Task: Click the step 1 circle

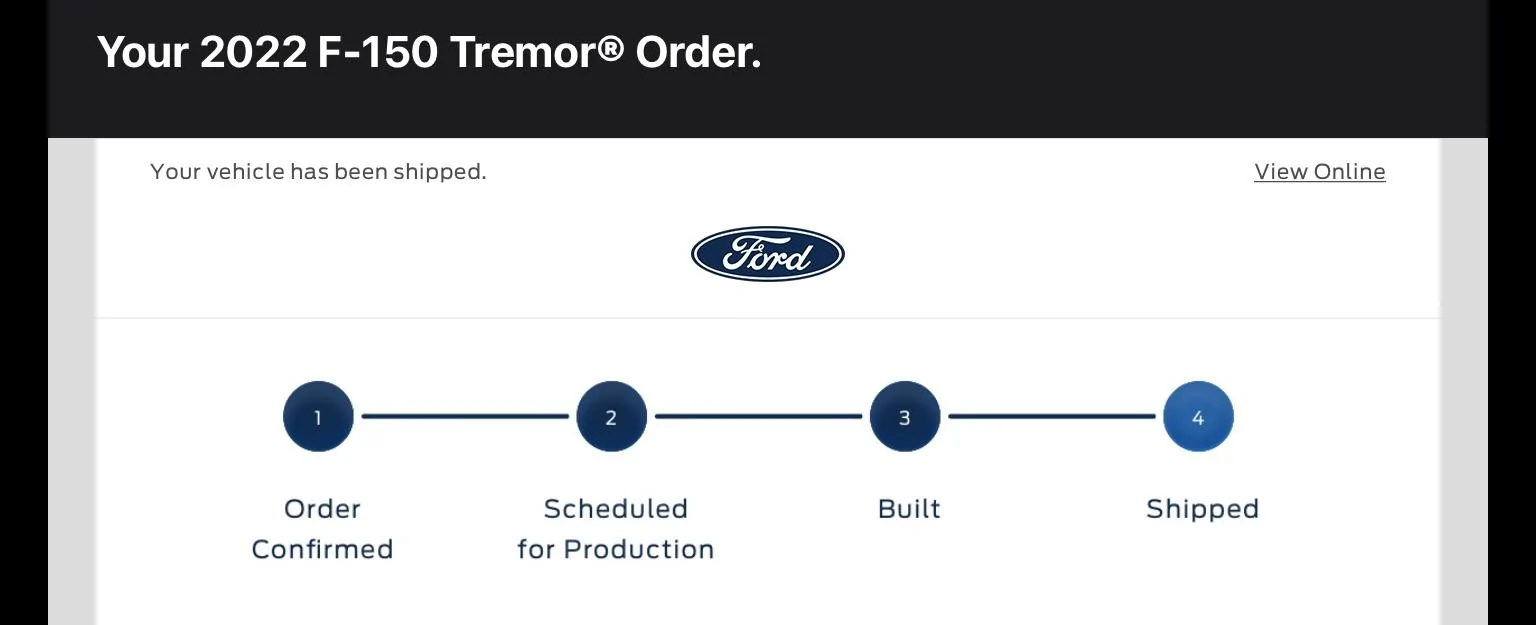Action: click(318, 416)
